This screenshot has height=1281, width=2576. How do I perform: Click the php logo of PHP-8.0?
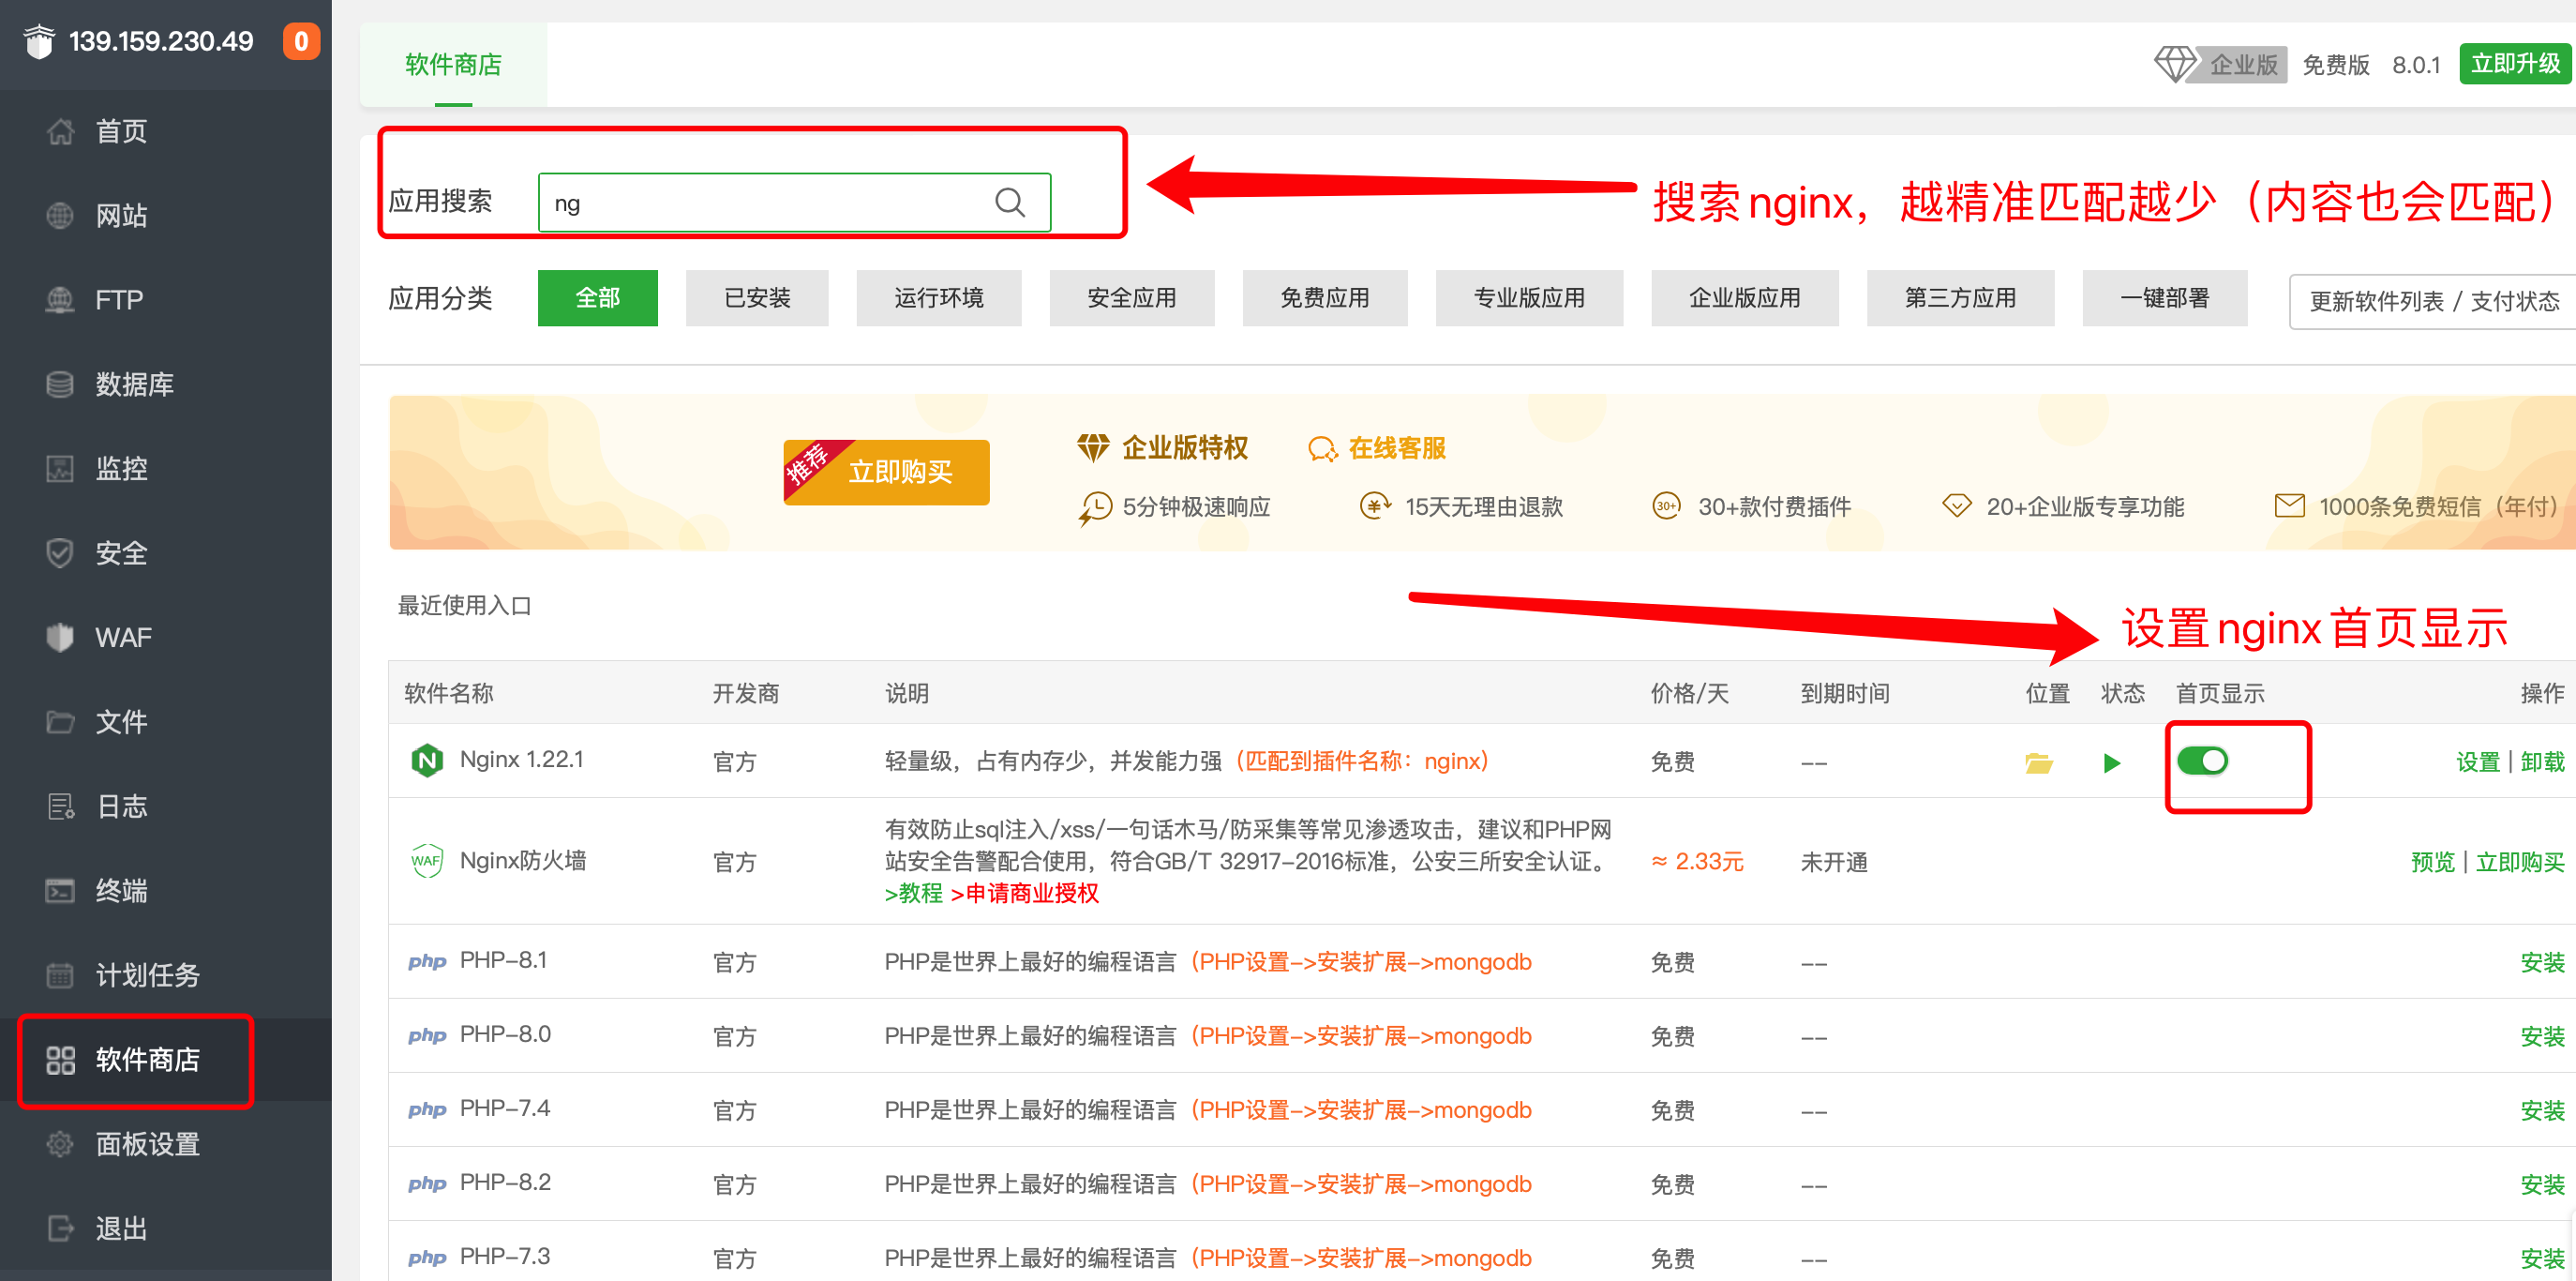tap(427, 1036)
